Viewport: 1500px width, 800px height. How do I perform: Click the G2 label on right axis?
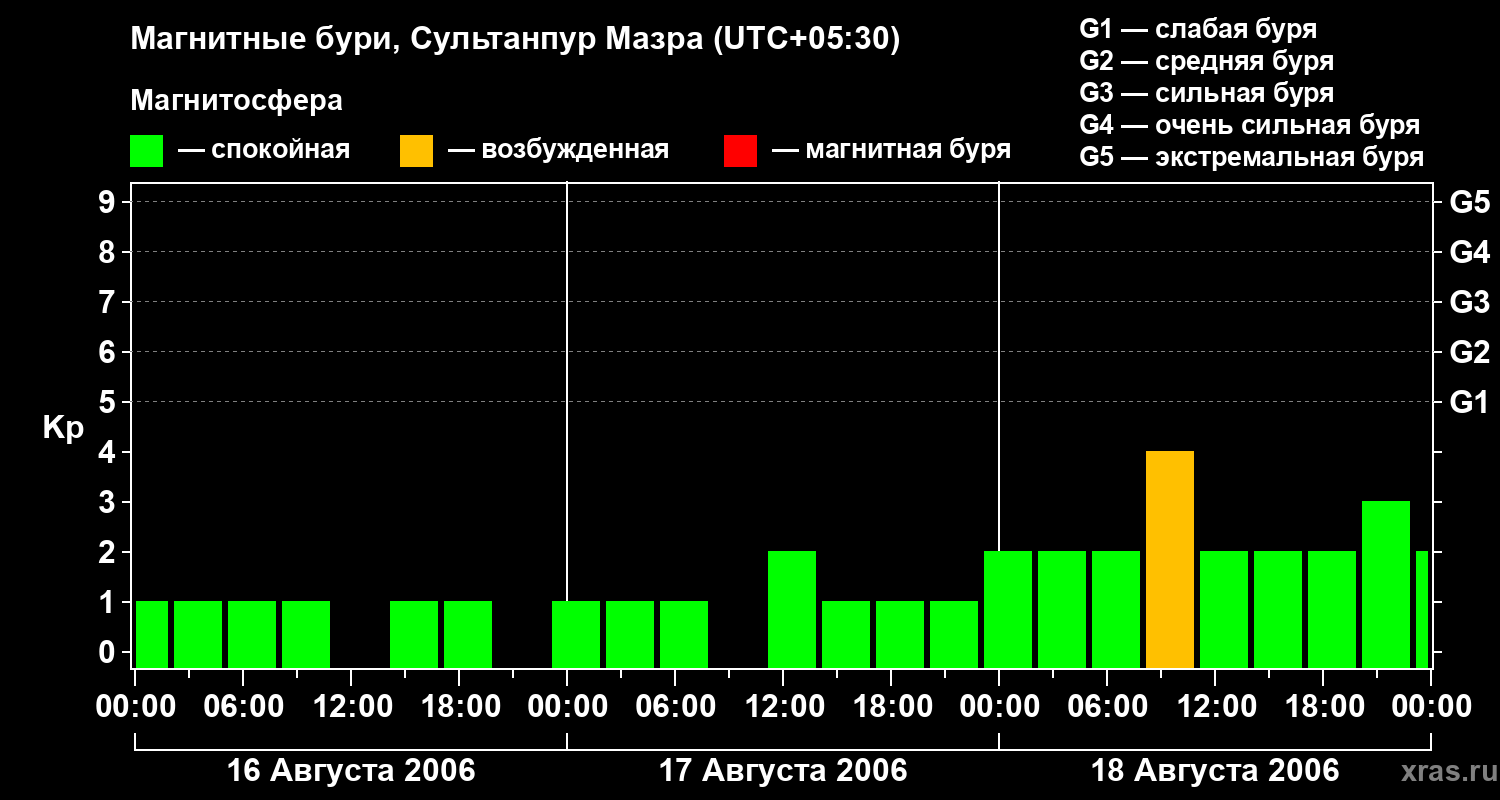pos(1469,352)
